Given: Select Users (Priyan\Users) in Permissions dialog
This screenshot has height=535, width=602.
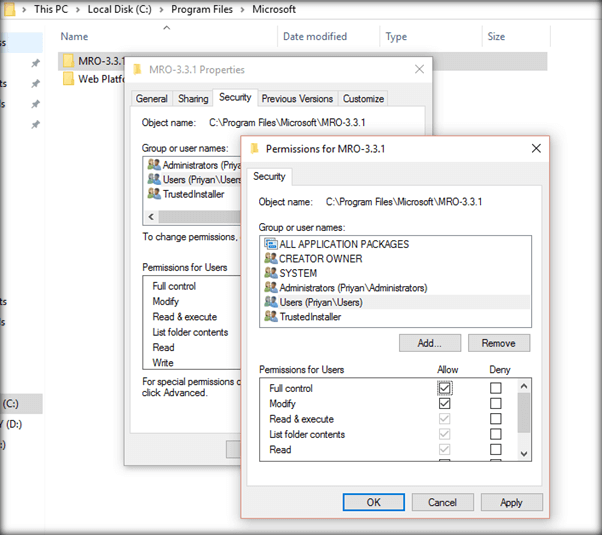Looking at the screenshot, I should [x=395, y=302].
